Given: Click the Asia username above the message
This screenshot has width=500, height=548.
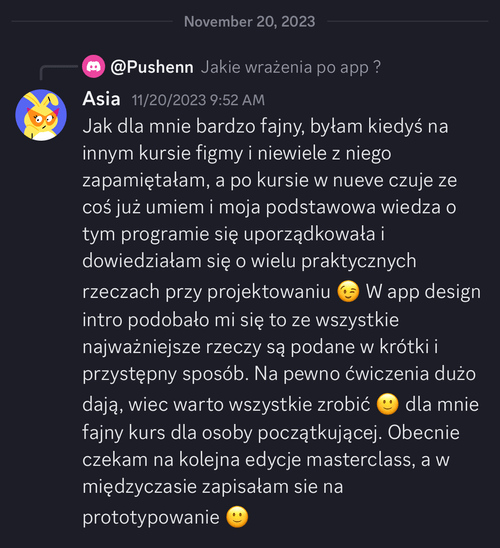Looking at the screenshot, I should tap(101, 99).
